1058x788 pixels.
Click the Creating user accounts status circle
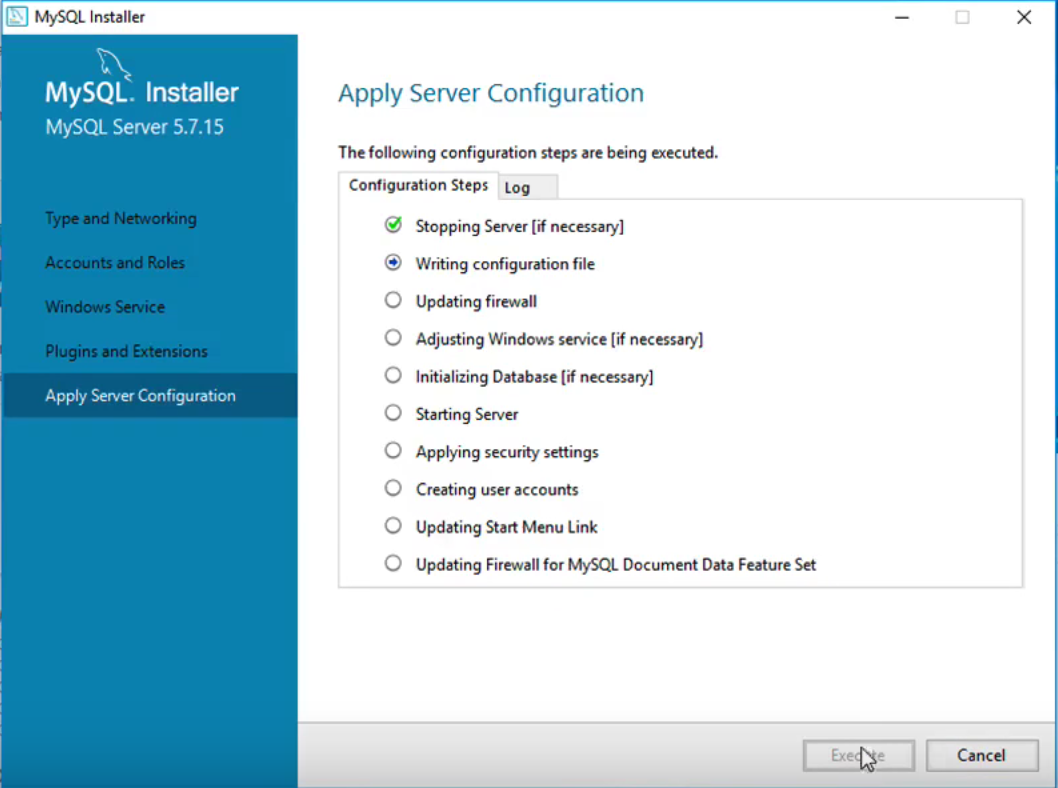(x=393, y=488)
